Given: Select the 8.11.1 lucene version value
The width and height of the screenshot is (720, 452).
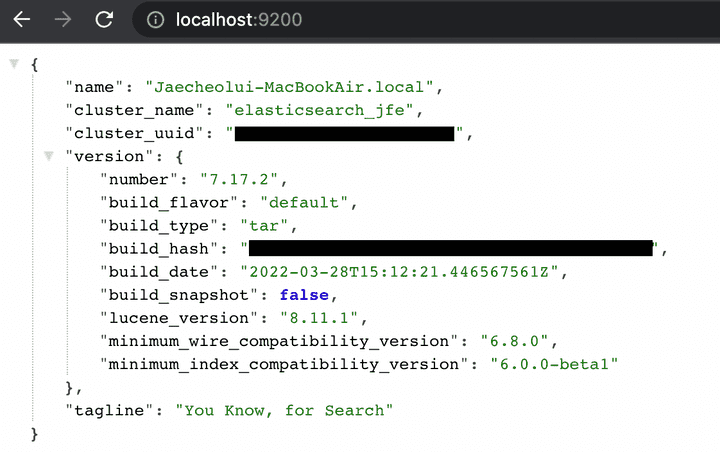Looking at the screenshot, I should pyautogui.click(x=319, y=318).
